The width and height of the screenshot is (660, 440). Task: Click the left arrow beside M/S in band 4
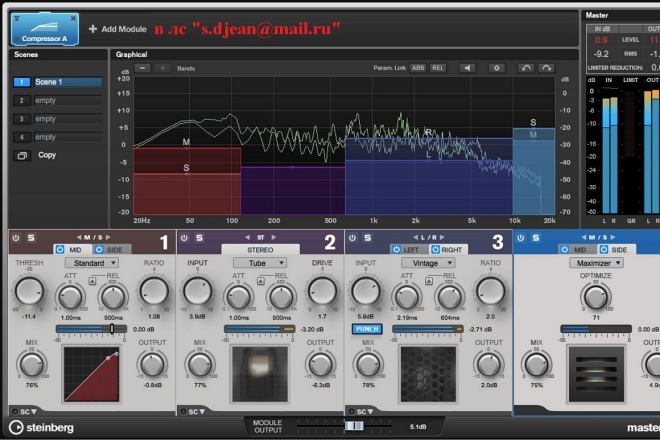click(x=584, y=237)
